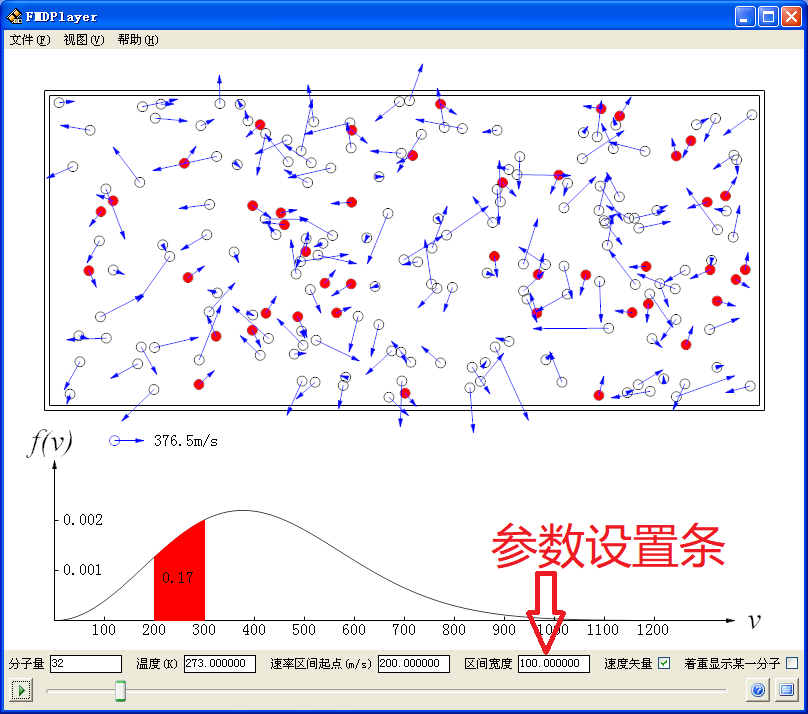Click the 区间宽度 field showing 100.000000
The width and height of the screenshot is (808, 714).
coord(554,664)
